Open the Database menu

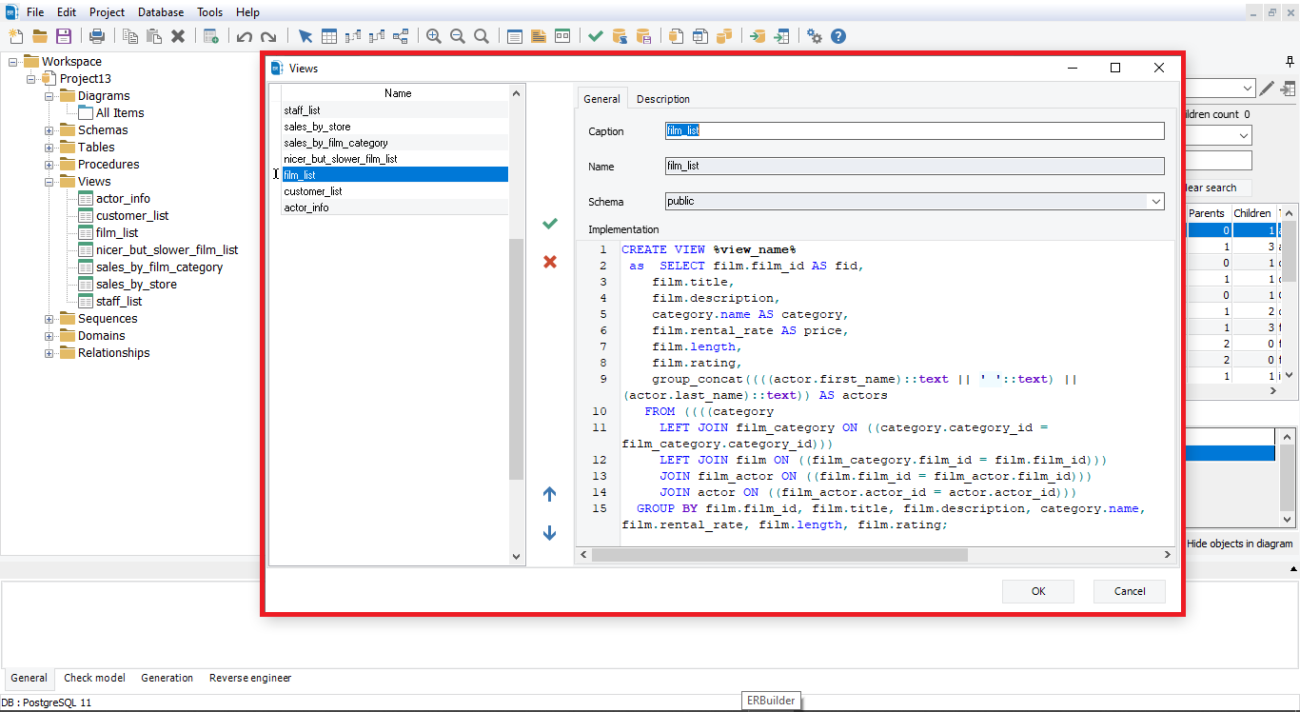(x=160, y=12)
